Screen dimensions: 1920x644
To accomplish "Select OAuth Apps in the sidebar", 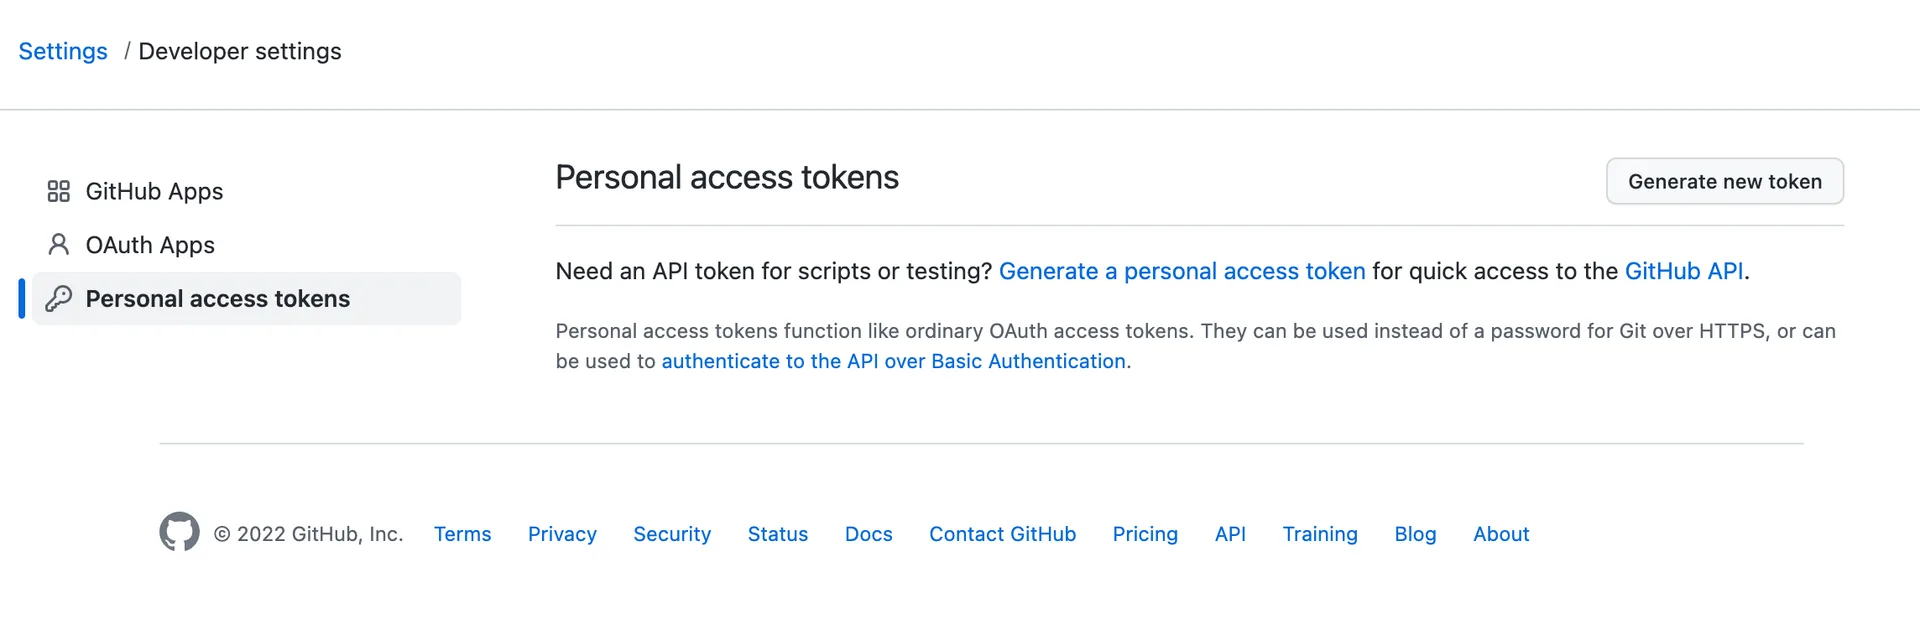I will pyautogui.click(x=247, y=245).
